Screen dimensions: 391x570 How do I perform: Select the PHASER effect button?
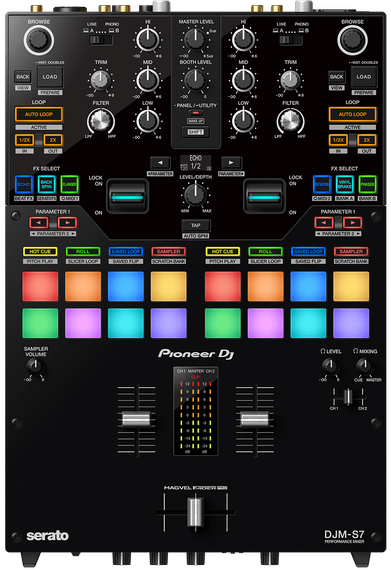point(367,185)
